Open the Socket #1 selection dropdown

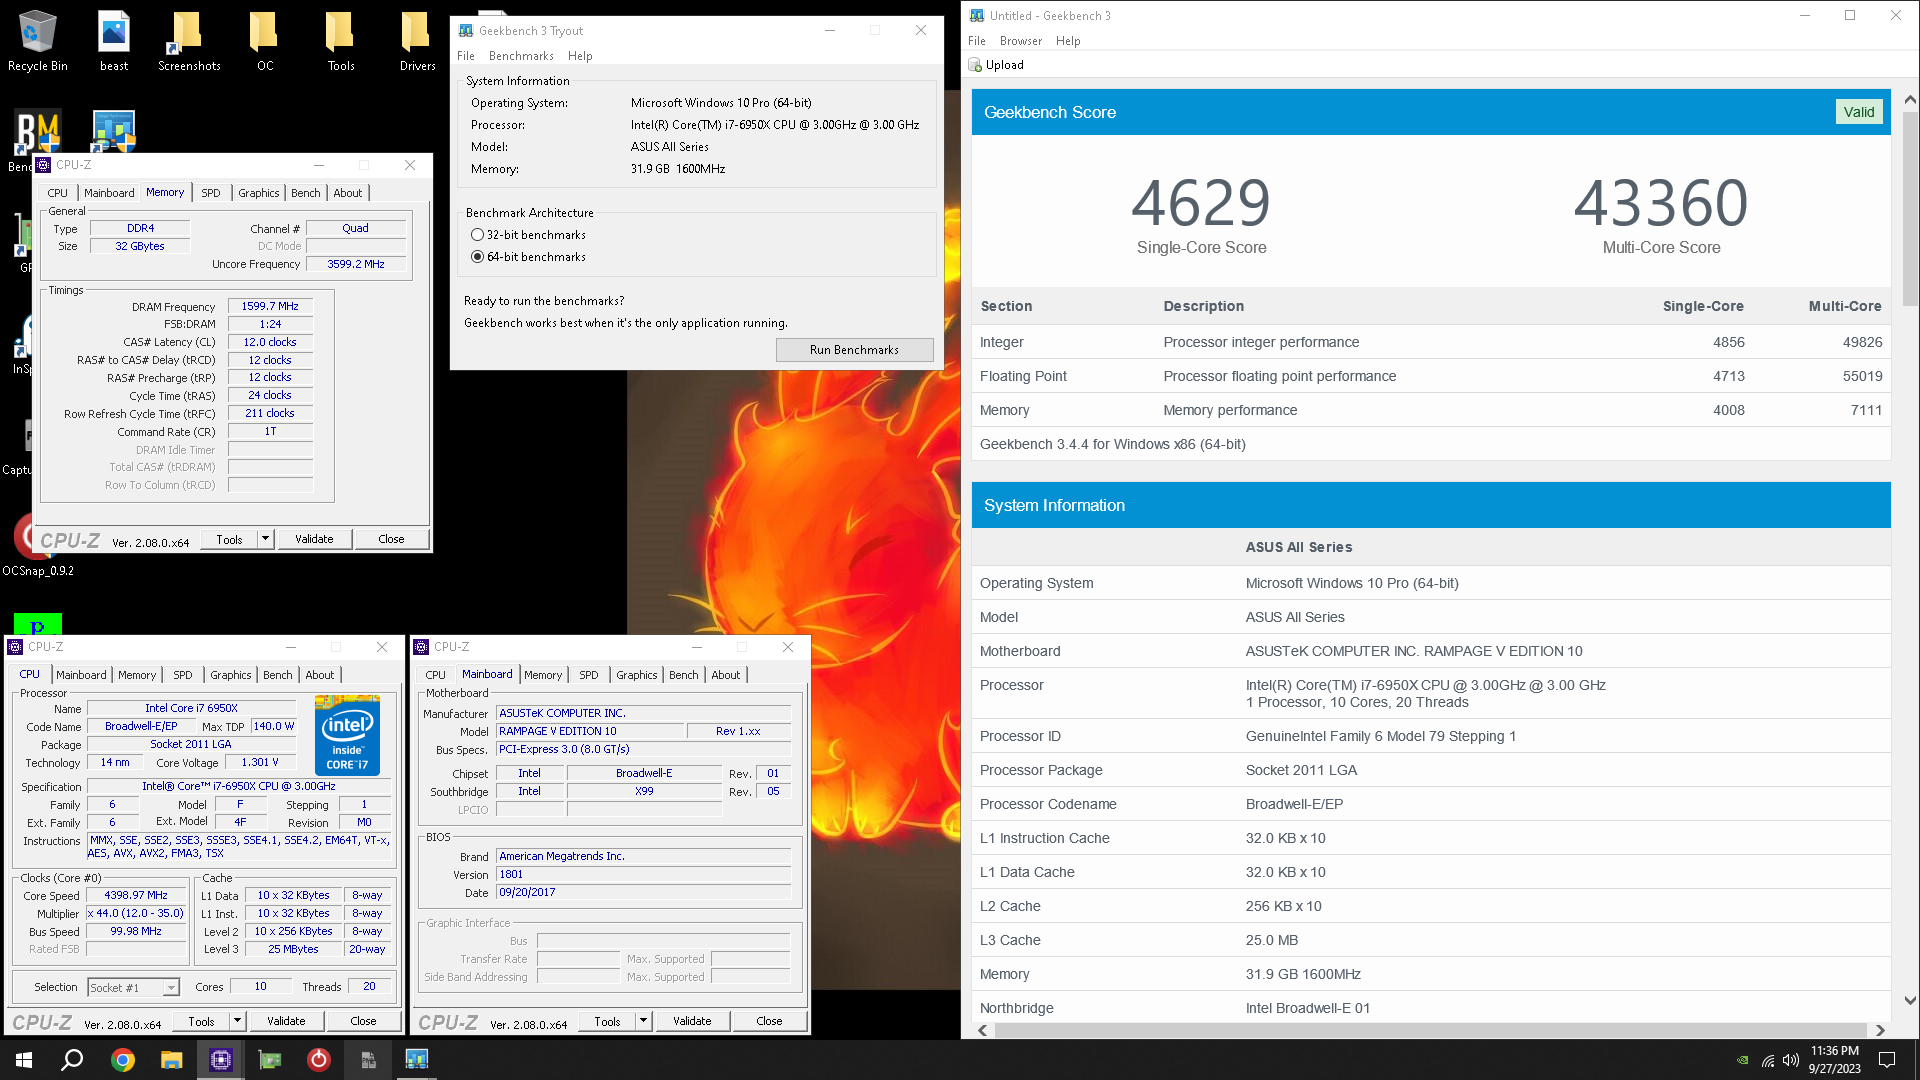point(133,988)
